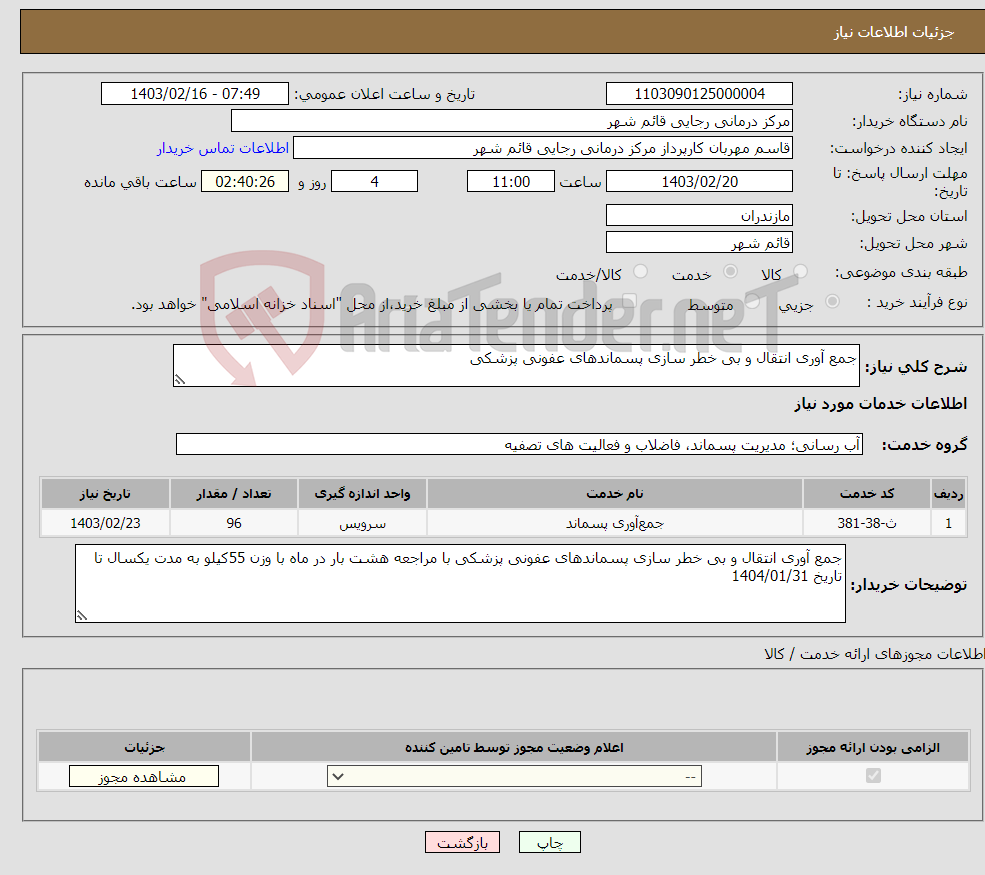Click the اعلام وضعیت مجوز header
The height and width of the screenshot is (875, 985).
tap(514, 747)
